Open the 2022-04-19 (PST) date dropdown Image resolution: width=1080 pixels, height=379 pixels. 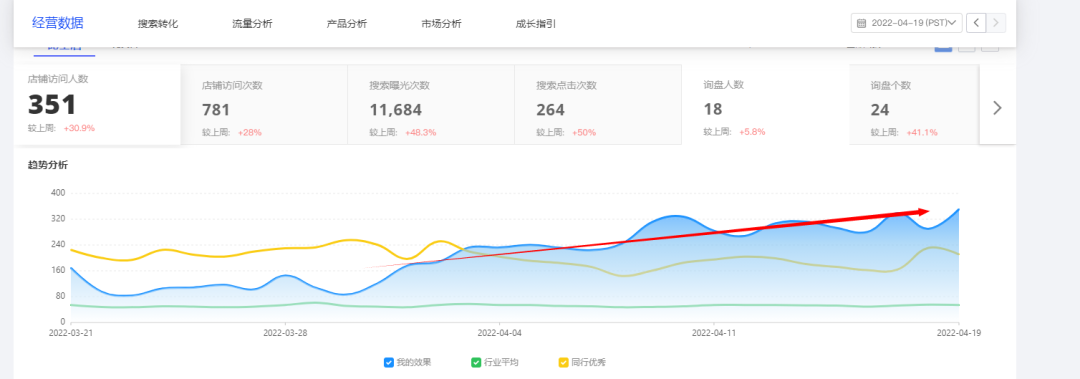[906, 23]
